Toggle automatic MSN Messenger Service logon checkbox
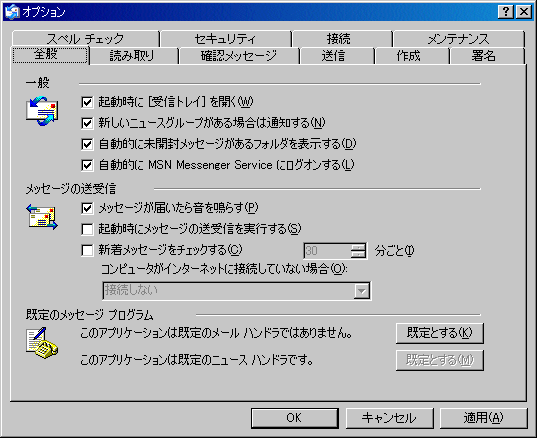The image size is (537, 438). pos(87,165)
